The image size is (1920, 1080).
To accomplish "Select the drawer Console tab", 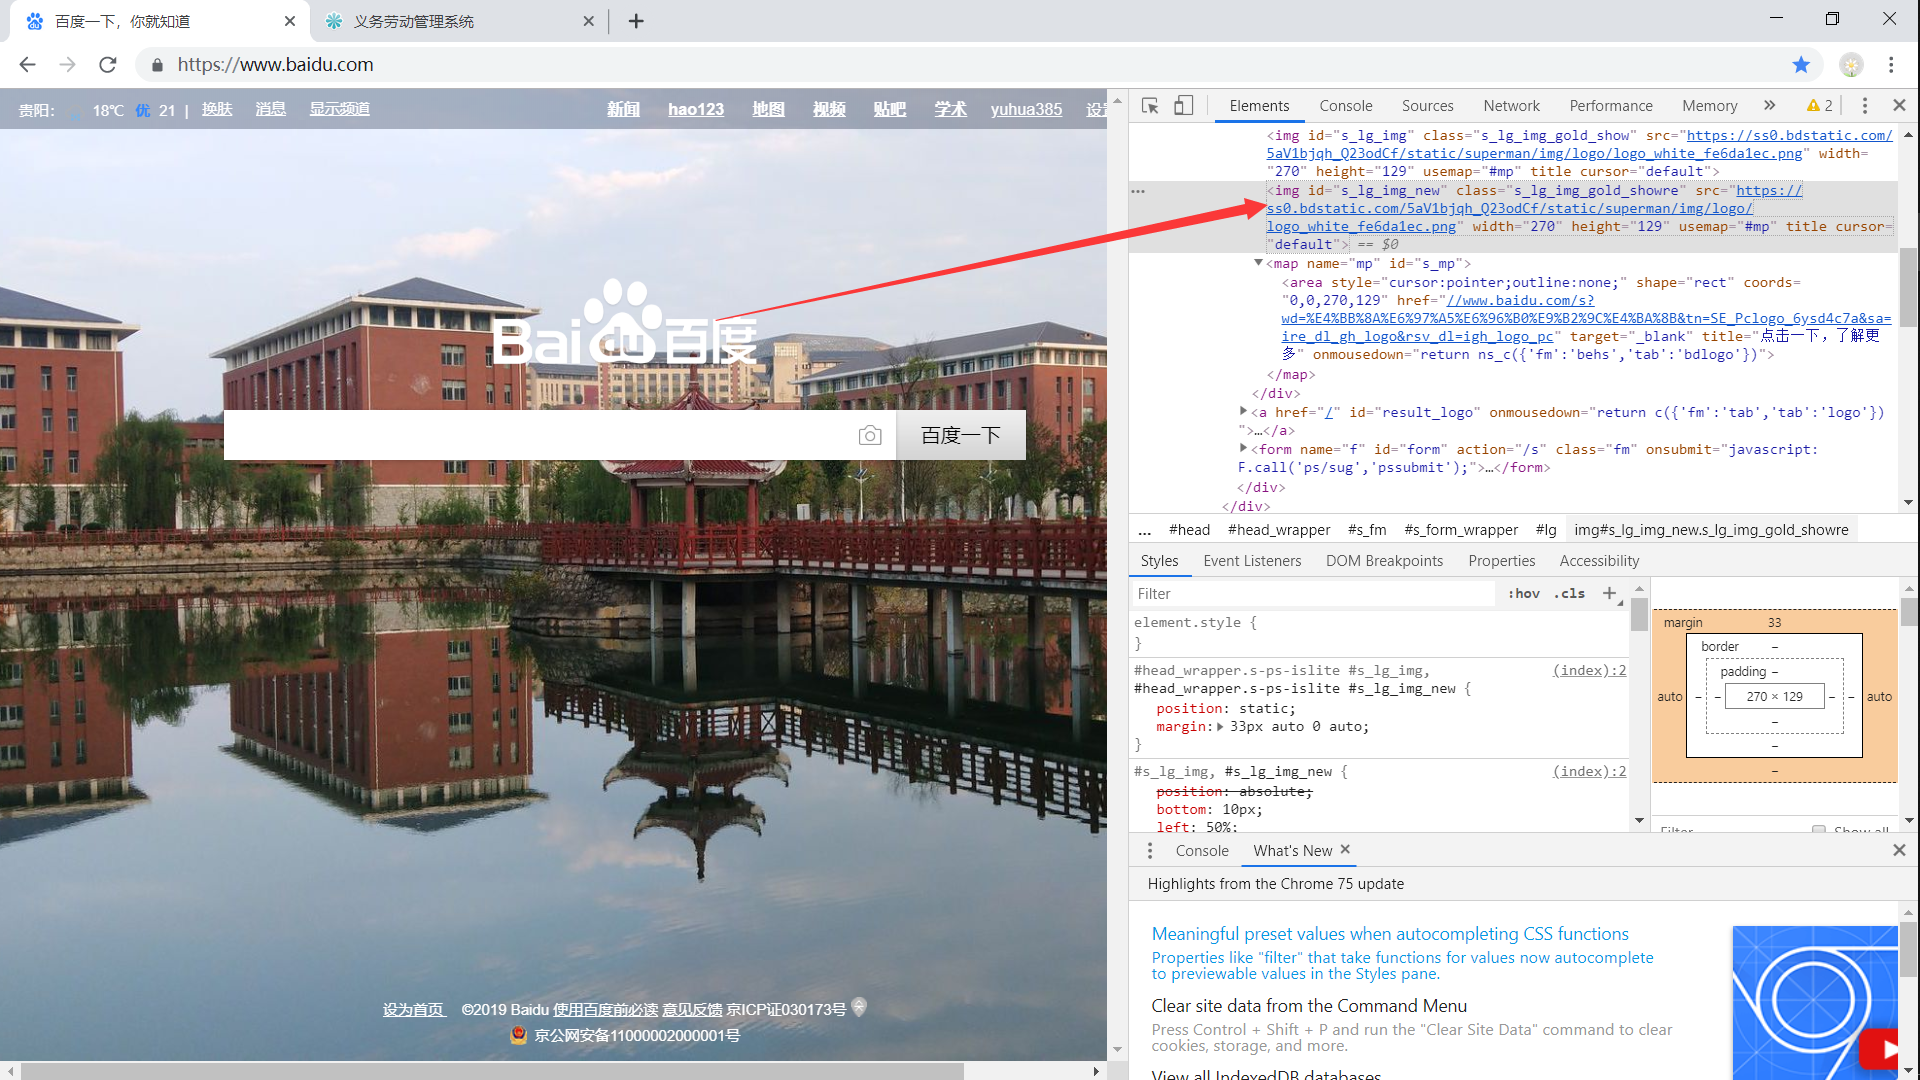I will pyautogui.click(x=1202, y=851).
